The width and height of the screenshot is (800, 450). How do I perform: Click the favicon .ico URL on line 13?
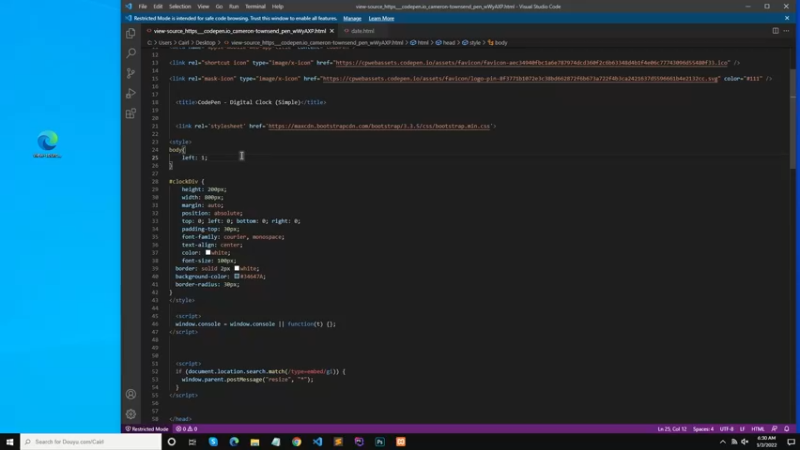(x=531, y=63)
